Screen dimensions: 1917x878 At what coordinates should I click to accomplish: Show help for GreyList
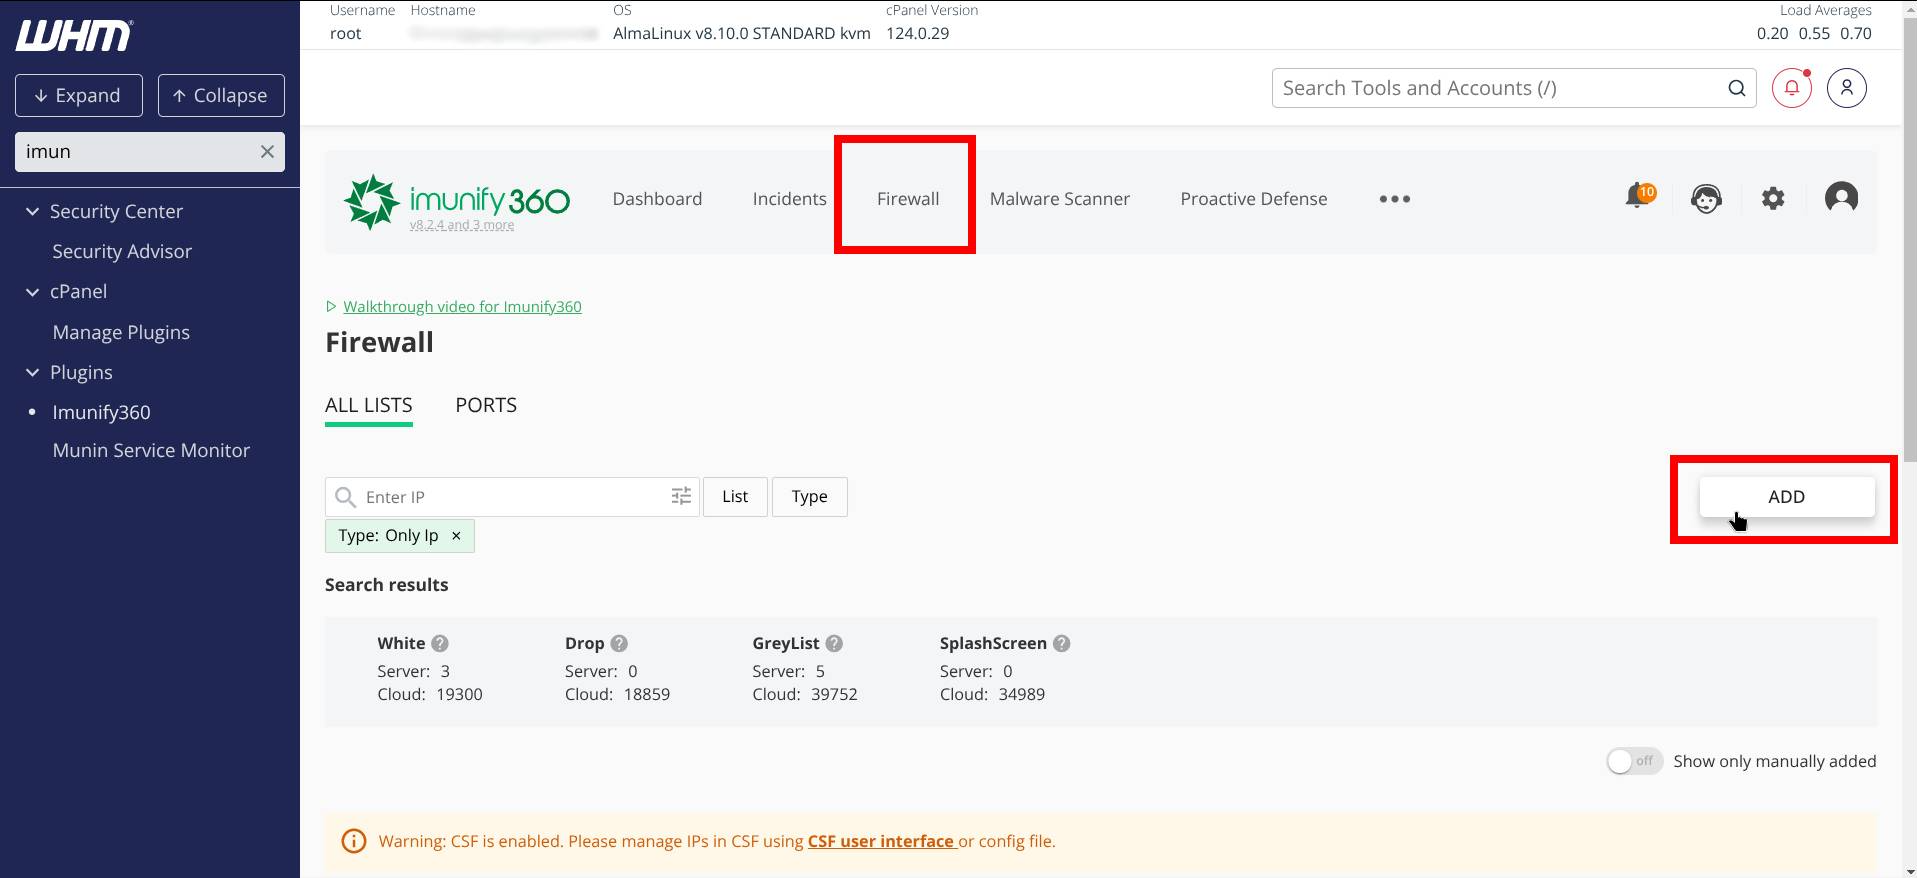tap(834, 644)
